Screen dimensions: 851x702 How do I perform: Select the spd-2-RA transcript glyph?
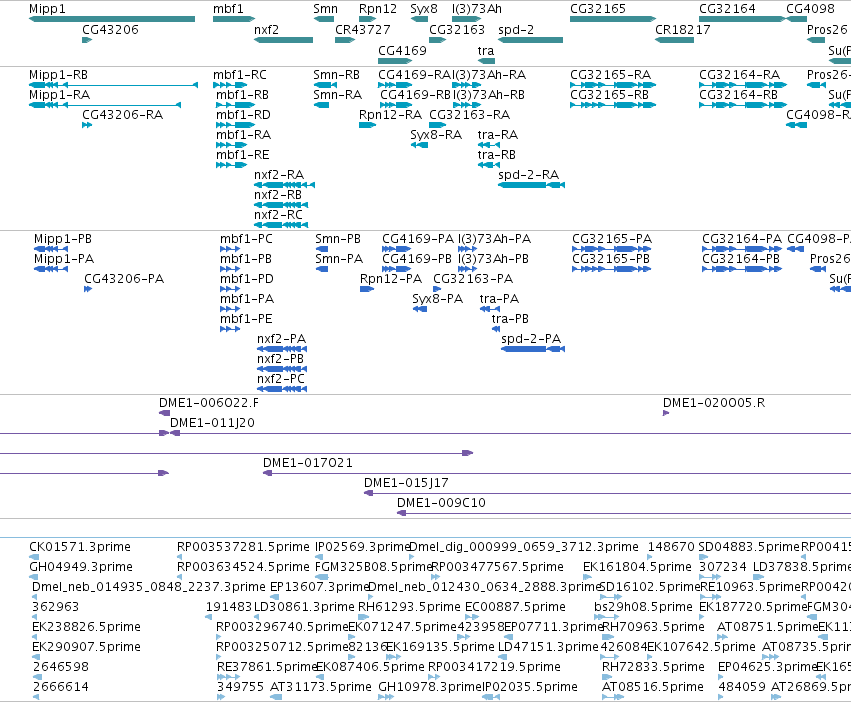(x=531, y=185)
